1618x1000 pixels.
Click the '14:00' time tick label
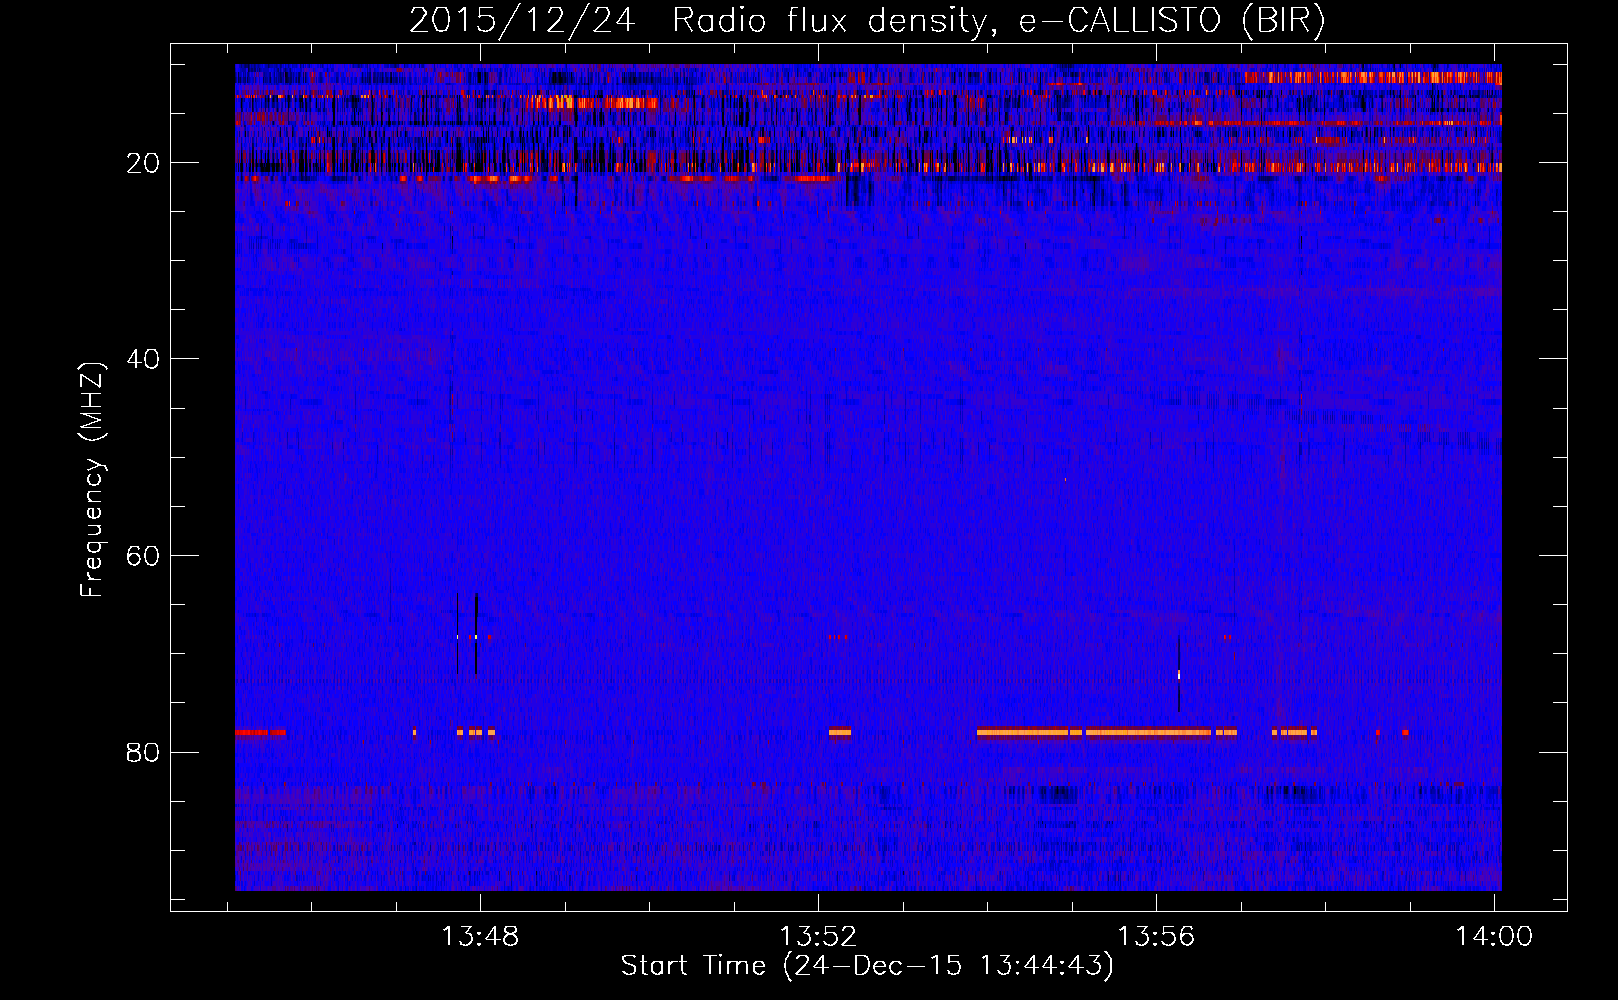click(x=1494, y=937)
